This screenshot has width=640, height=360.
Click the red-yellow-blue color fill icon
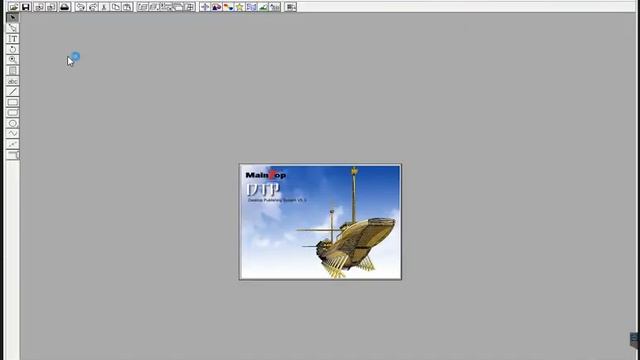(x=228, y=7)
